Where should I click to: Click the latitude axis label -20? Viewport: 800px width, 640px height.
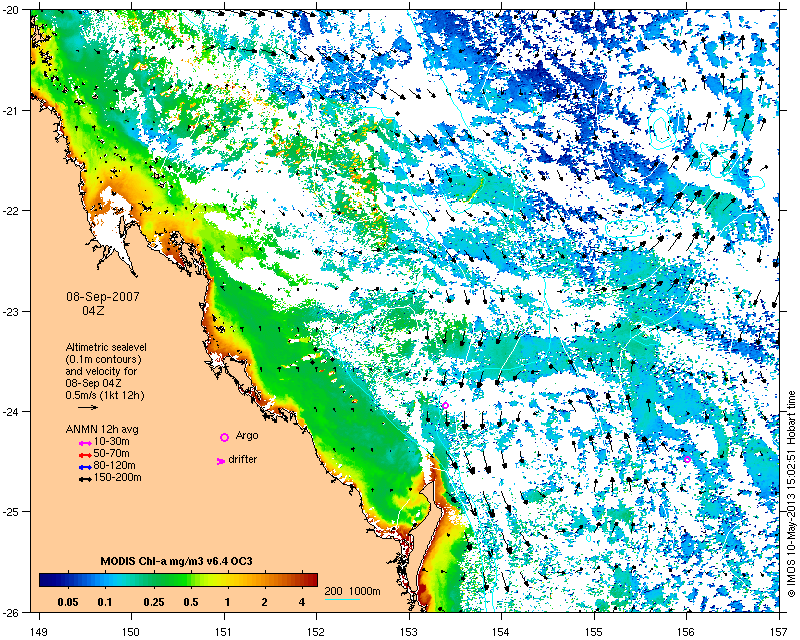pyautogui.click(x=12, y=10)
